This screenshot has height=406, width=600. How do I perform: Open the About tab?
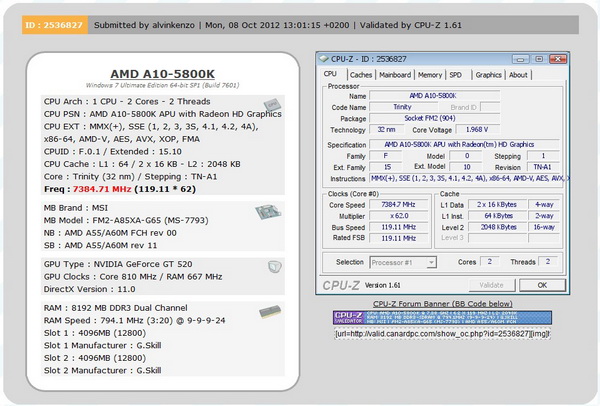[x=518, y=75]
